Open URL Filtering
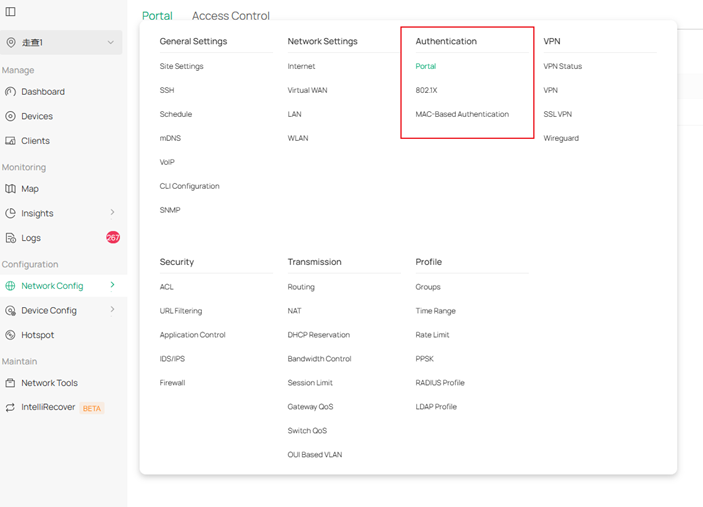 (181, 311)
